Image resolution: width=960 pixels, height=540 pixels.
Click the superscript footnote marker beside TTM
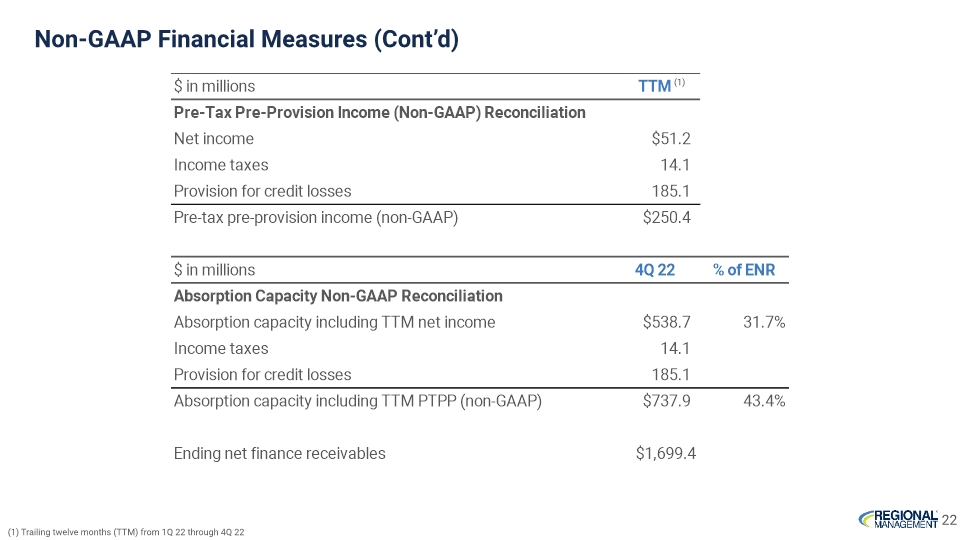pos(679,82)
